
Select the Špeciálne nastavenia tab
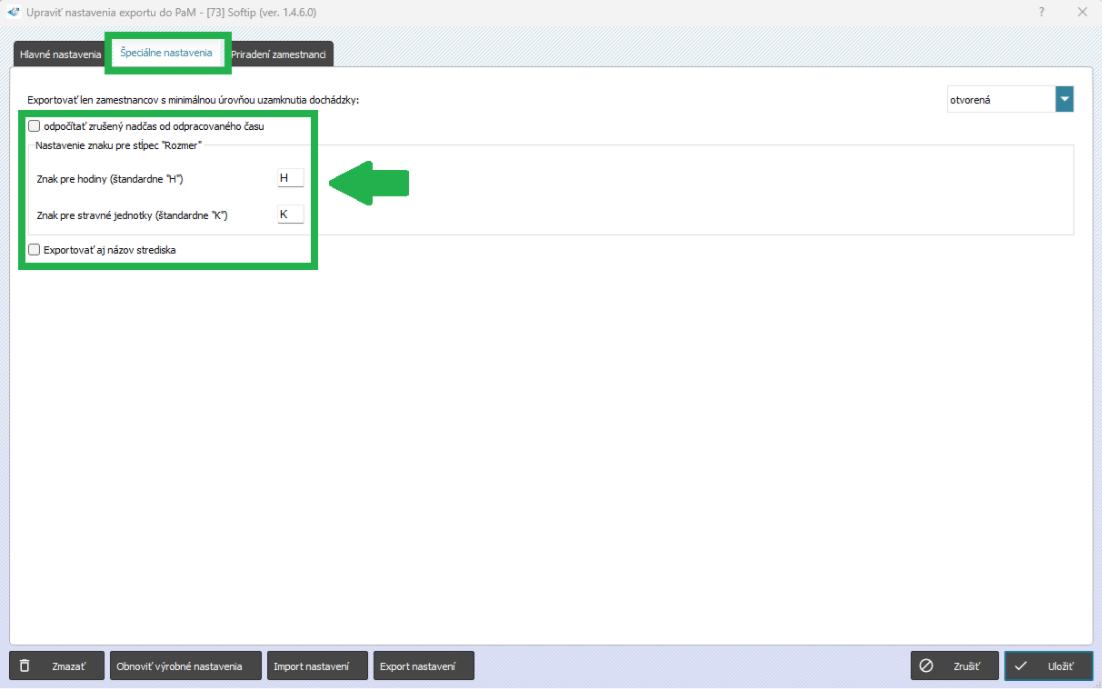[x=167, y=53]
